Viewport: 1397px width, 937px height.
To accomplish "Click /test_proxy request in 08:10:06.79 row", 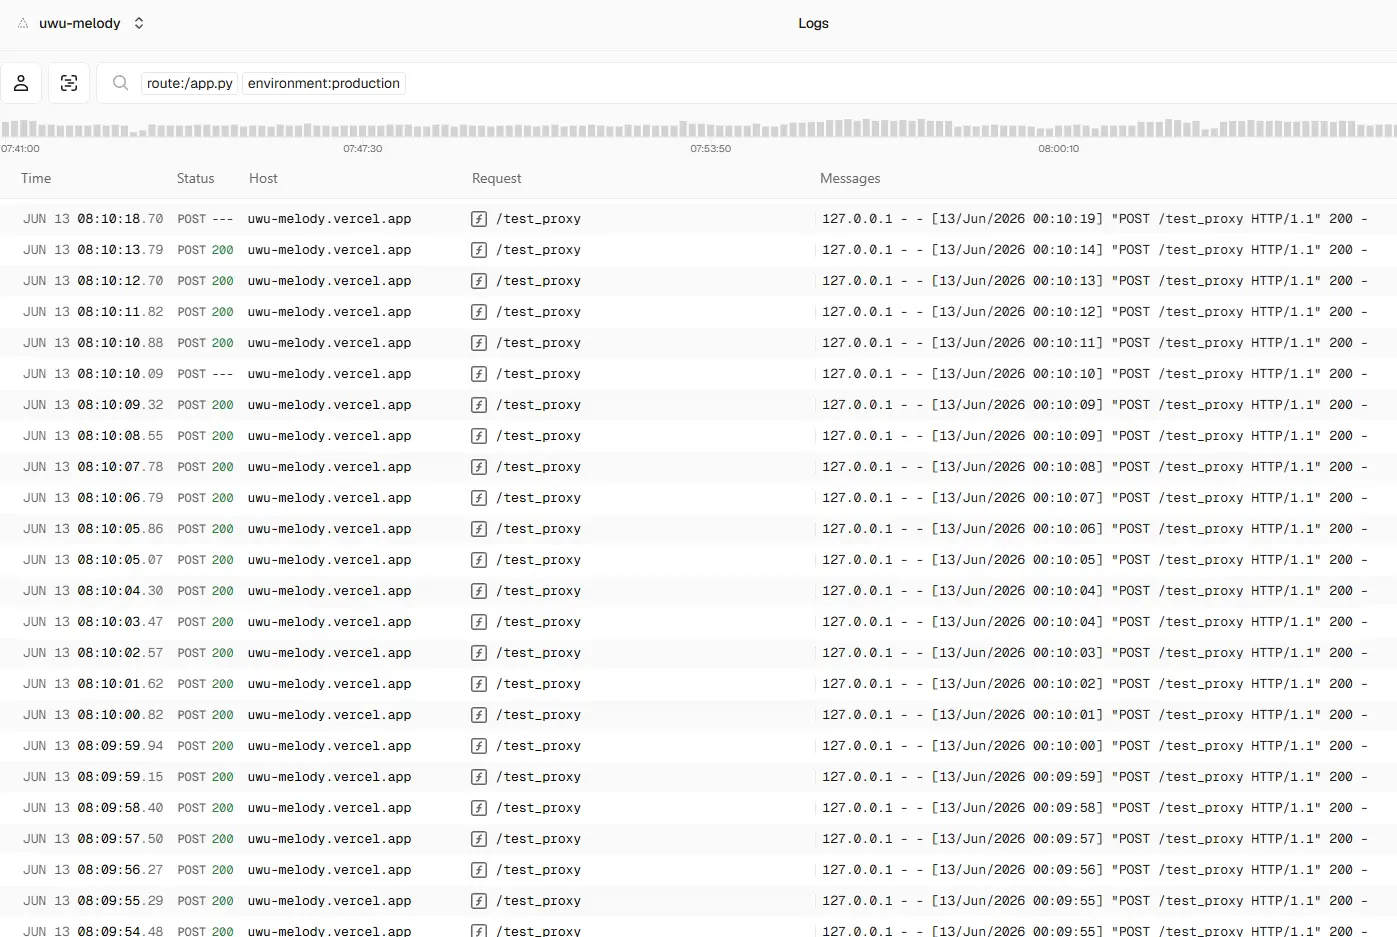I will (x=538, y=498).
